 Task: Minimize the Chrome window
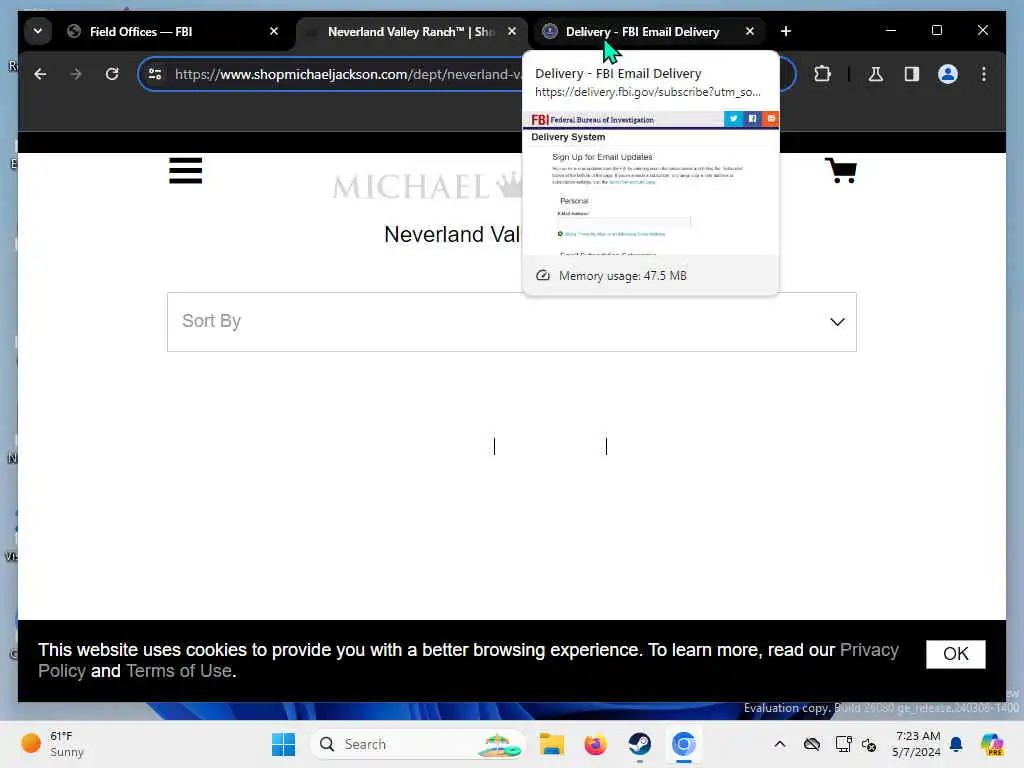(891, 31)
